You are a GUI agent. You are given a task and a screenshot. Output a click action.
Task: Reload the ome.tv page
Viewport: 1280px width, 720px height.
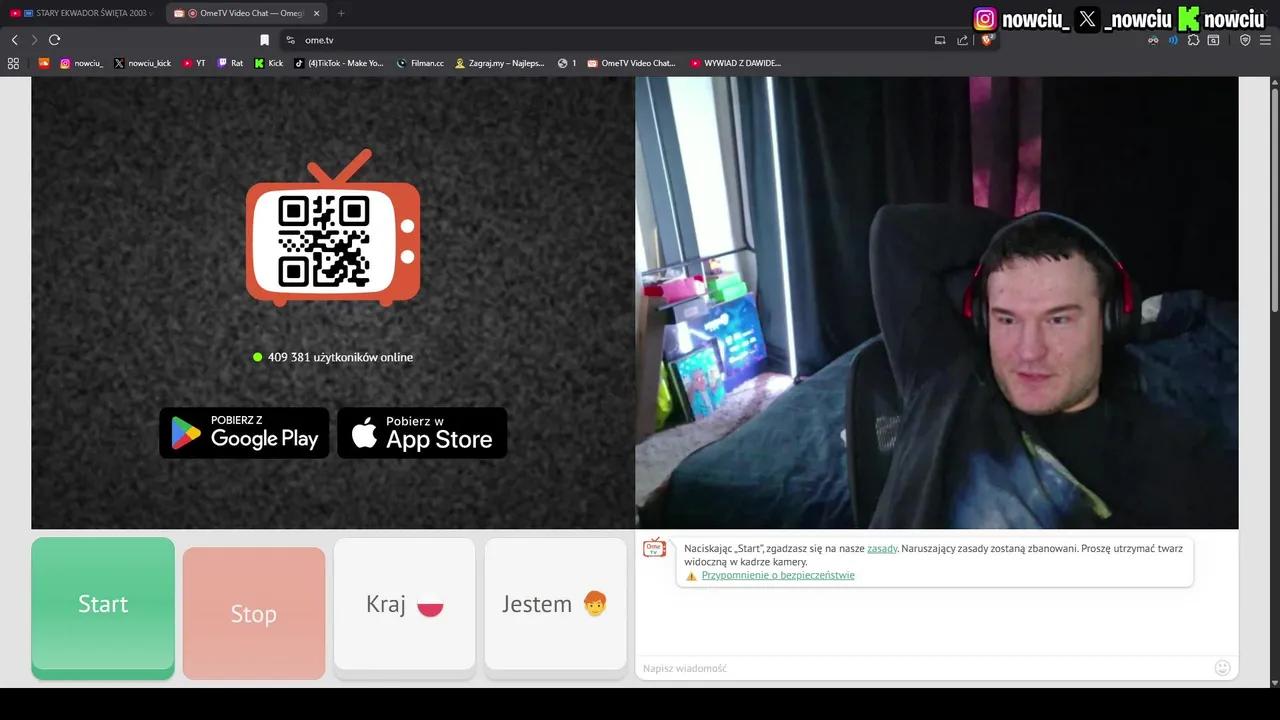(54, 40)
